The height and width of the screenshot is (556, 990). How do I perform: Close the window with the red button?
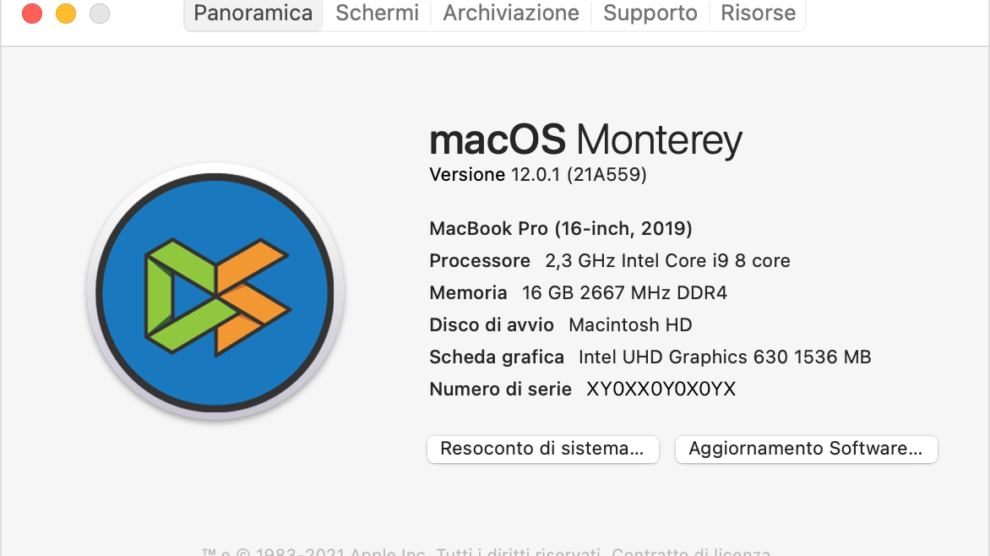click(32, 14)
